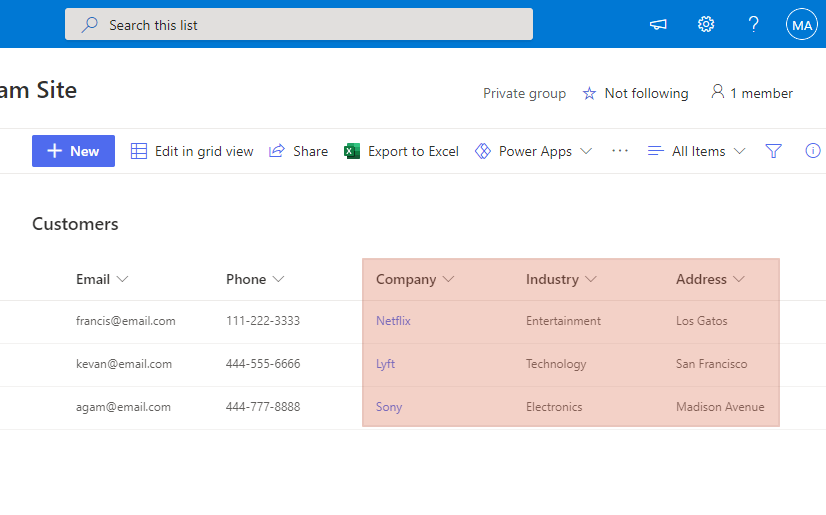Select the francis@email.com cell
Viewport: 826px width, 515px height.
click(x=125, y=321)
